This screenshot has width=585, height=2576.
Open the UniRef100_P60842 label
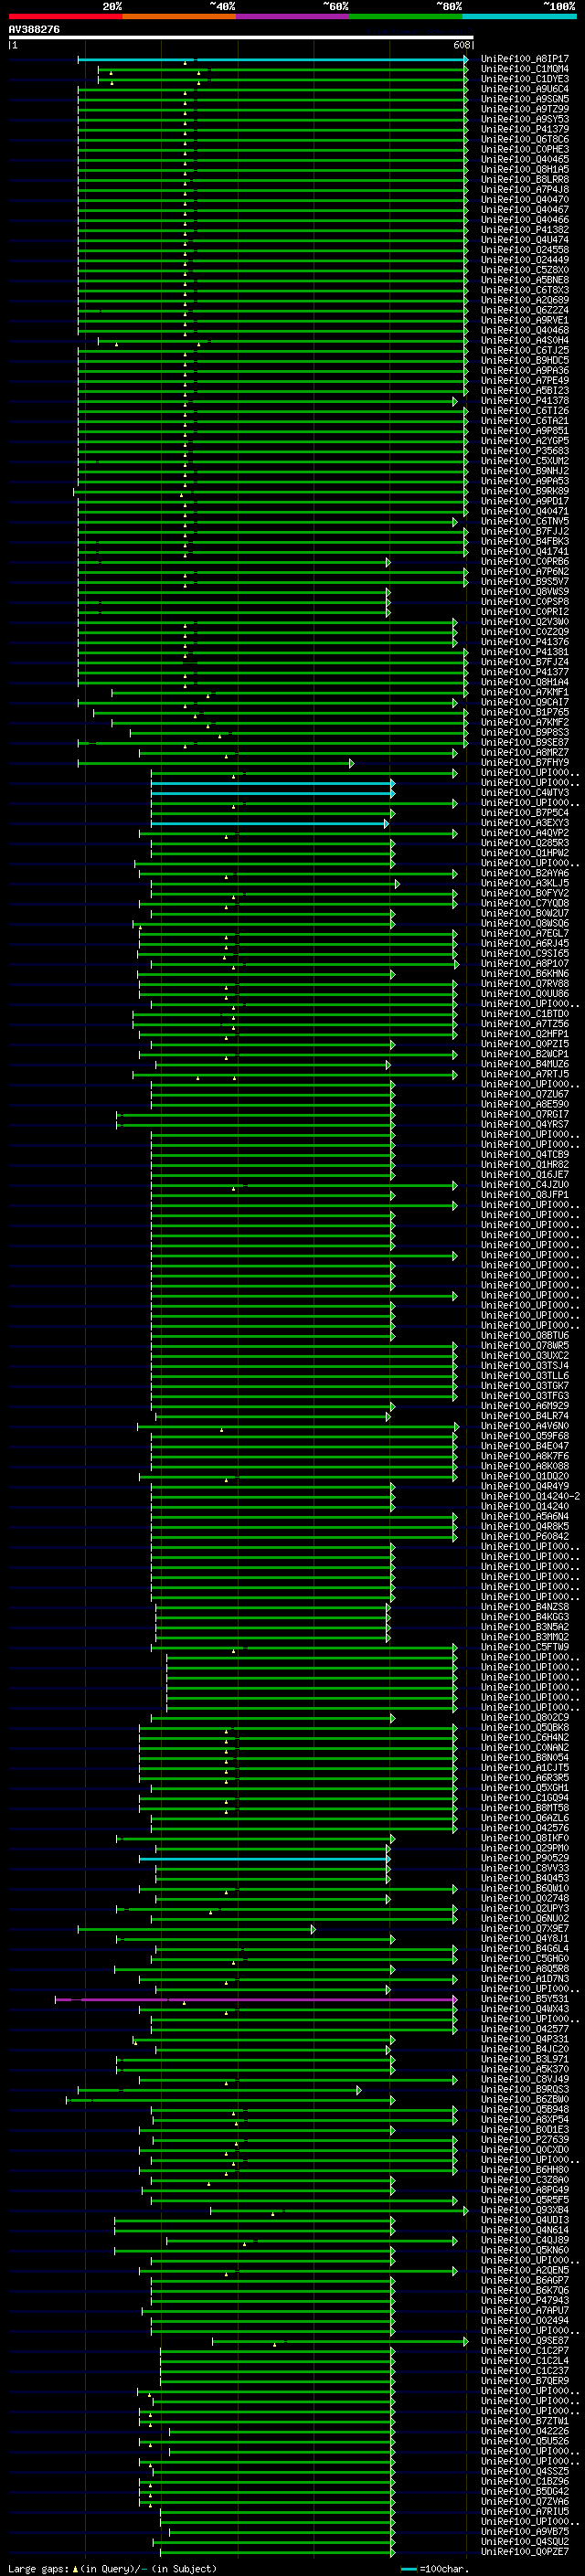(x=524, y=1536)
